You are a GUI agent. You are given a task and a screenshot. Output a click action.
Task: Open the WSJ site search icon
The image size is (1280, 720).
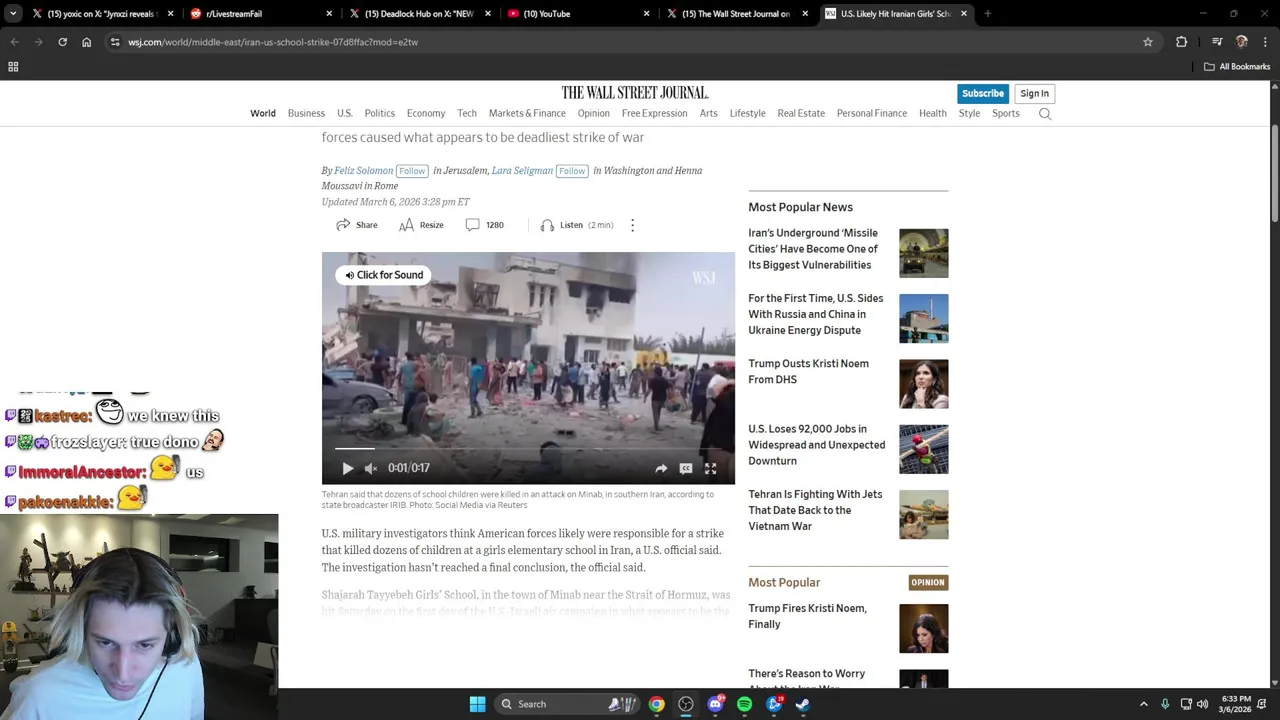click(1045, 113)
